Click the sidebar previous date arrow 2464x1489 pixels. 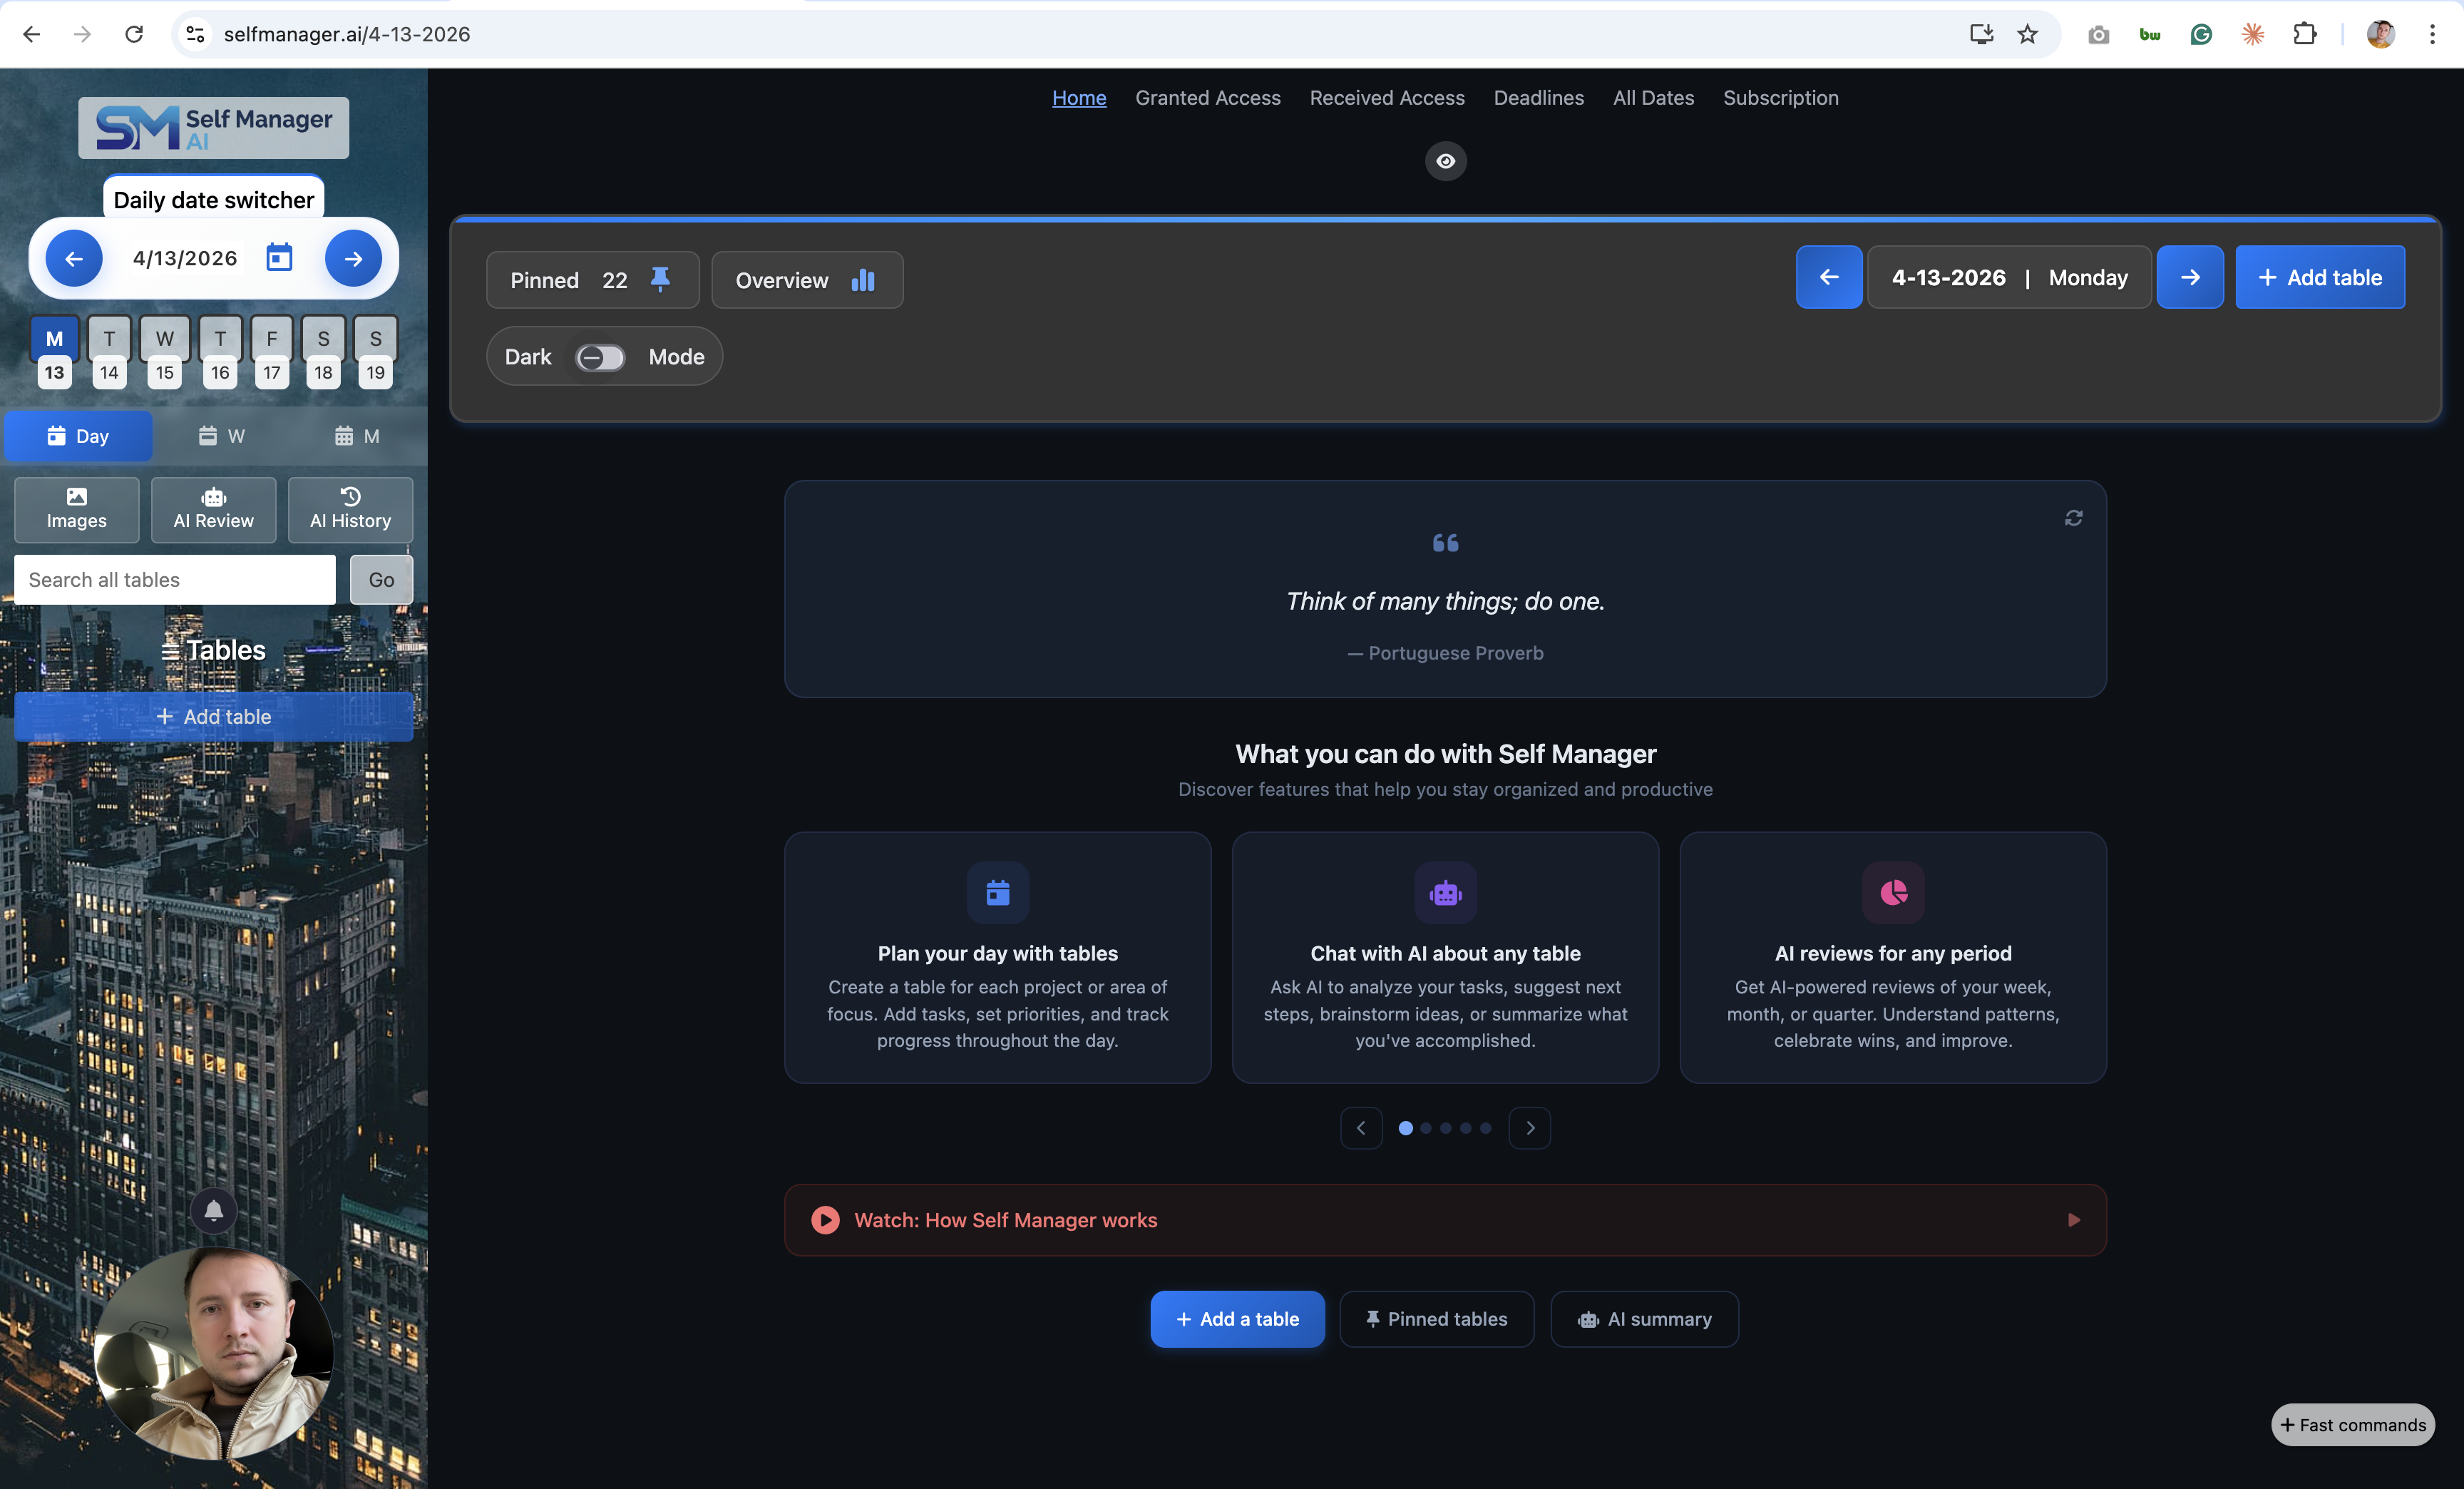[x=74, y=258]
